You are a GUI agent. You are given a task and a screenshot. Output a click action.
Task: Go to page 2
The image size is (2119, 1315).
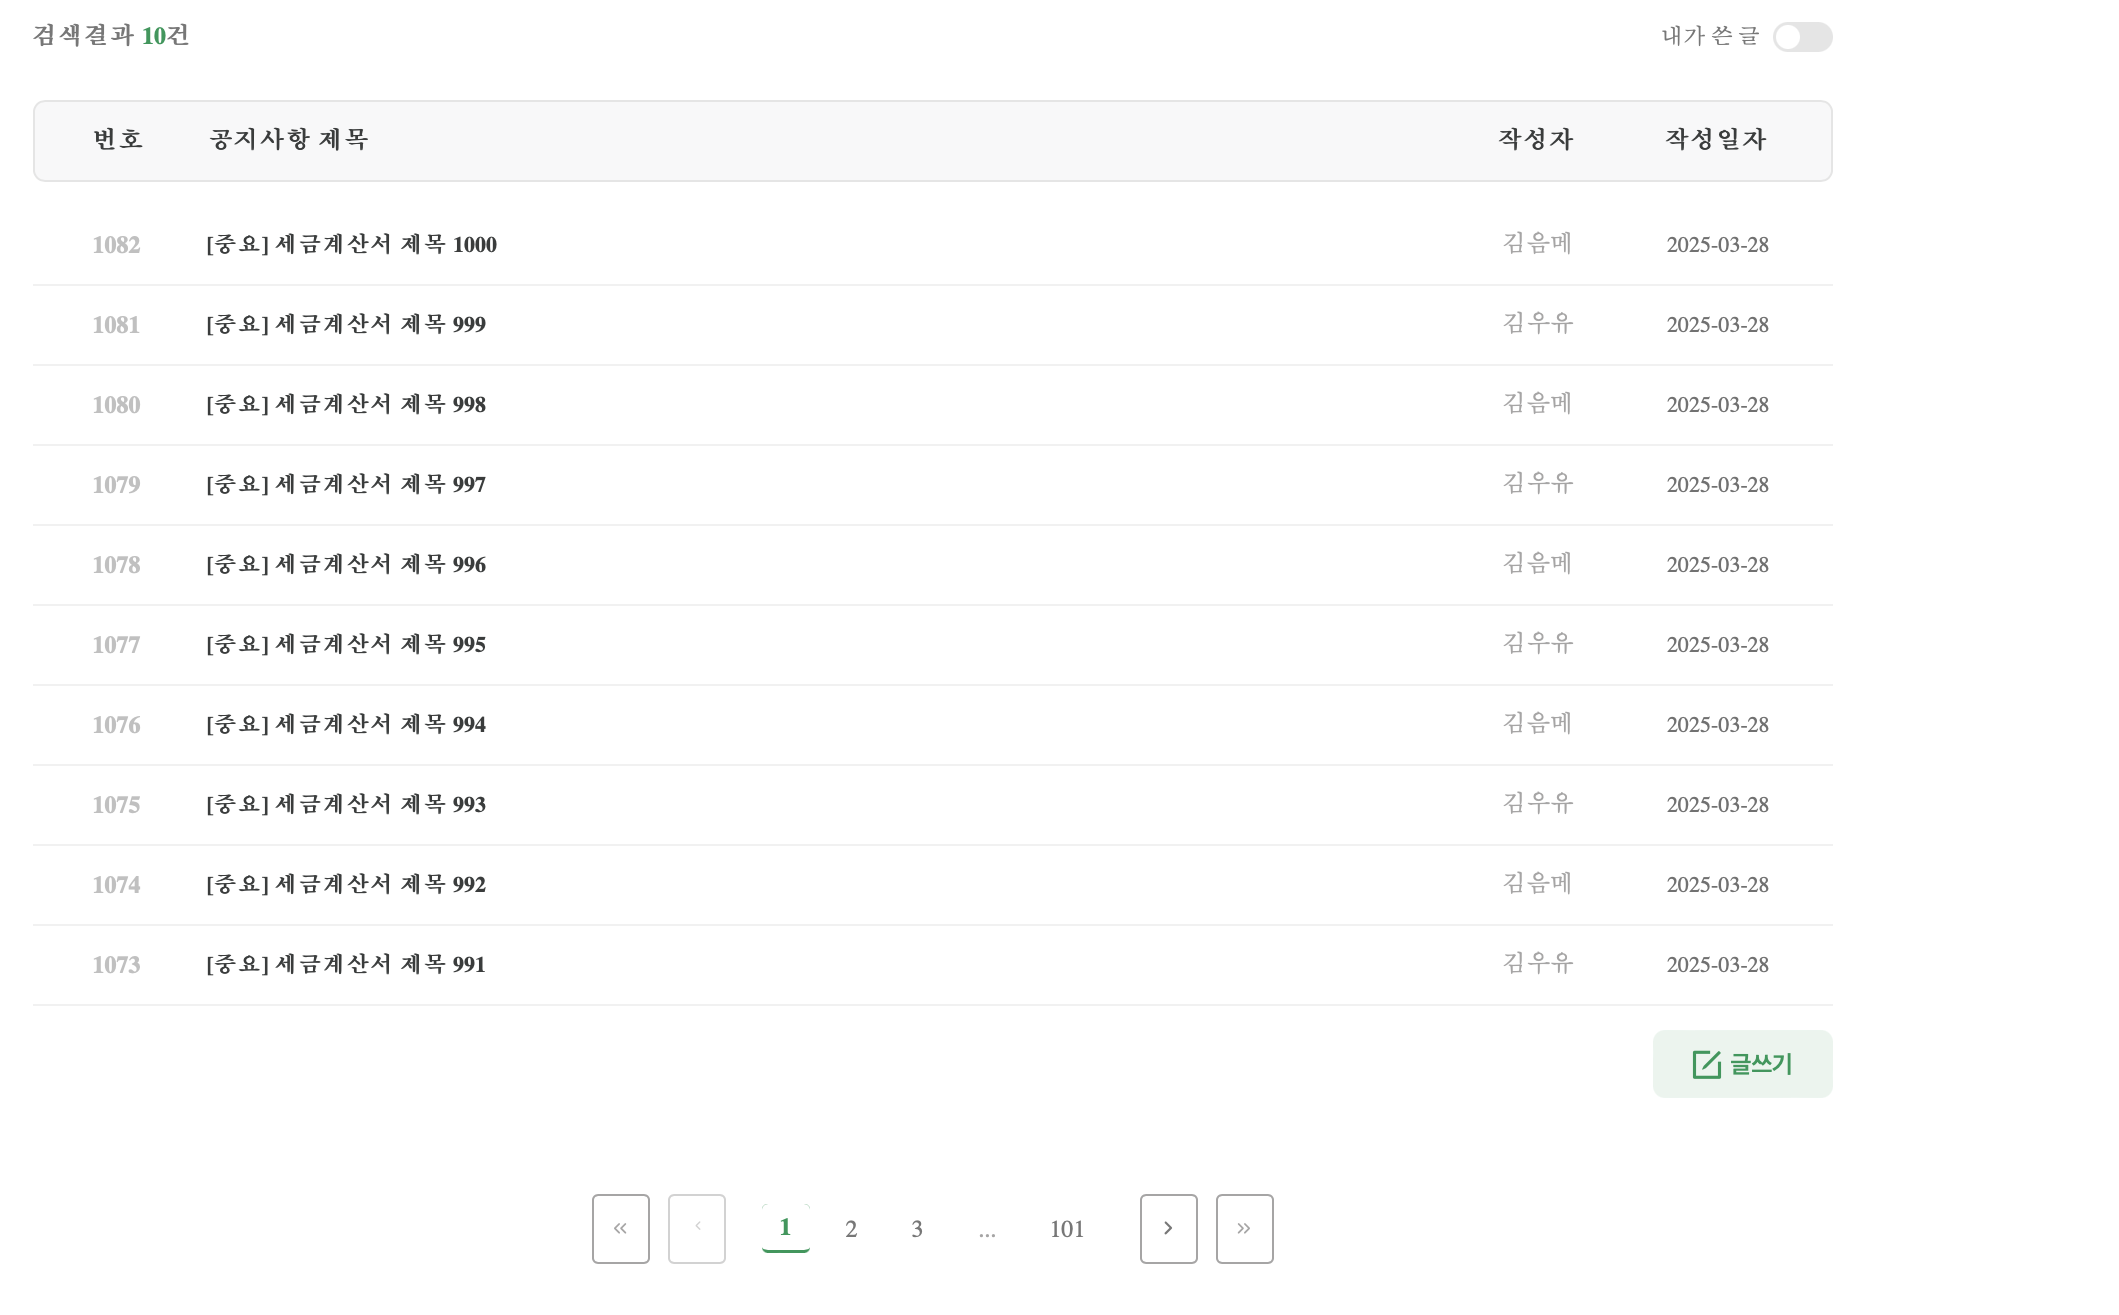[851, 1229]
